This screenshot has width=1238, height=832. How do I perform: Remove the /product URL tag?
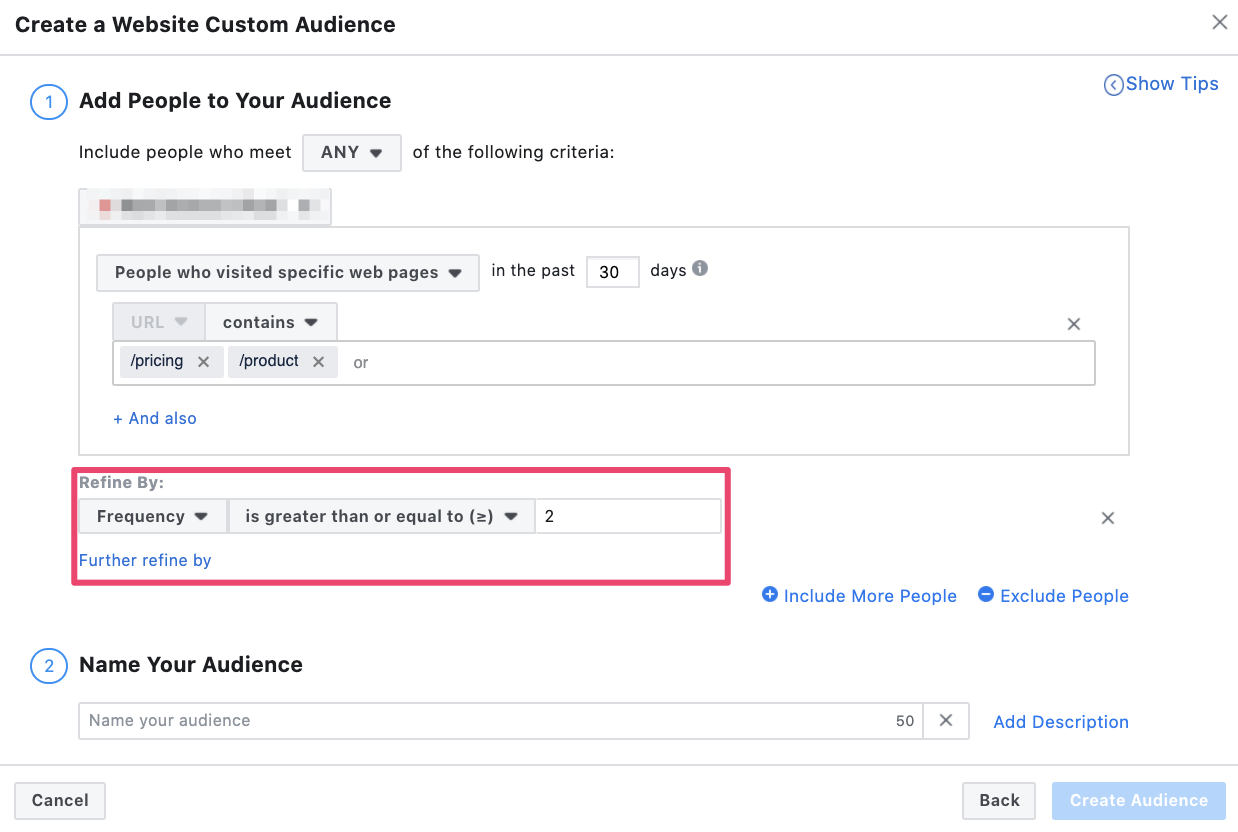click(318, 361)
